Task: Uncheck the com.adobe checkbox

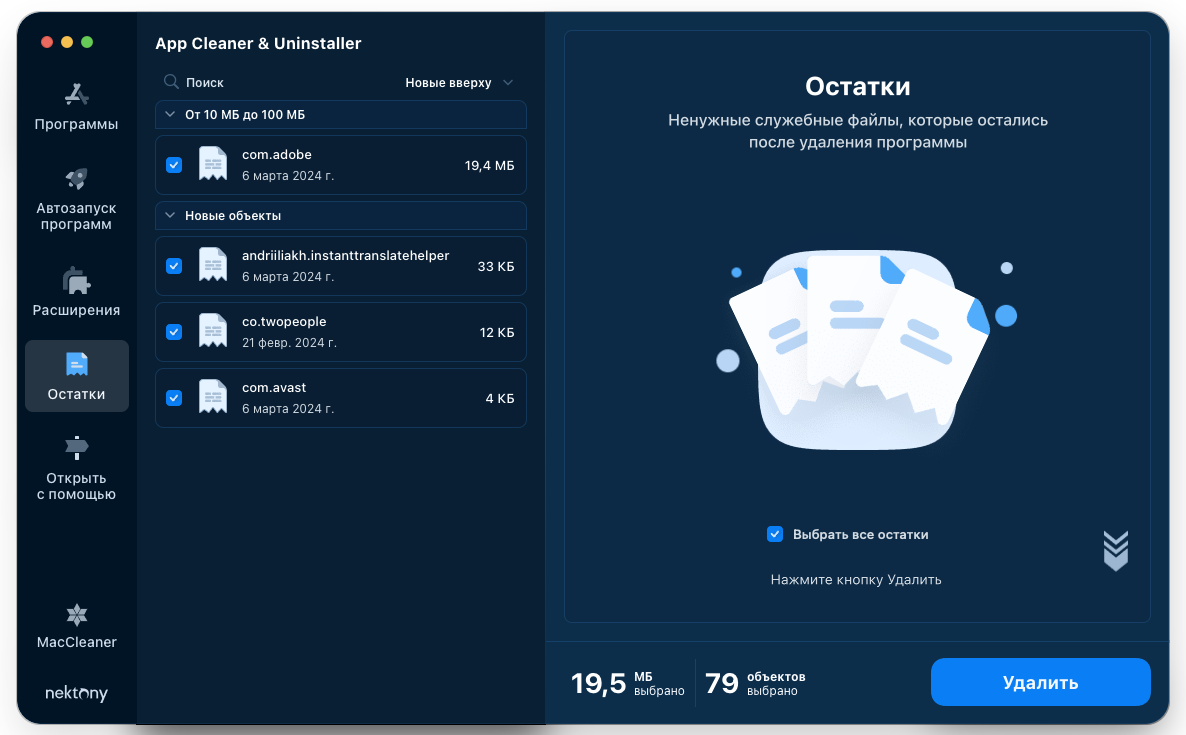Action: pyautogui.click(x=174, y=165)
